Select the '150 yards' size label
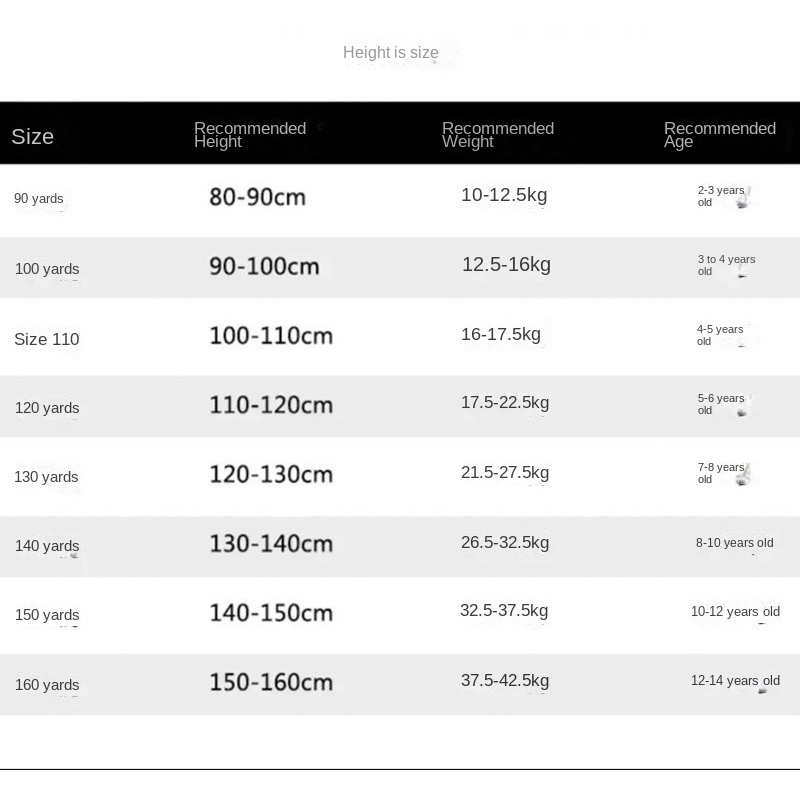This screenshot has height=800, width=800. tap(47, 615)
